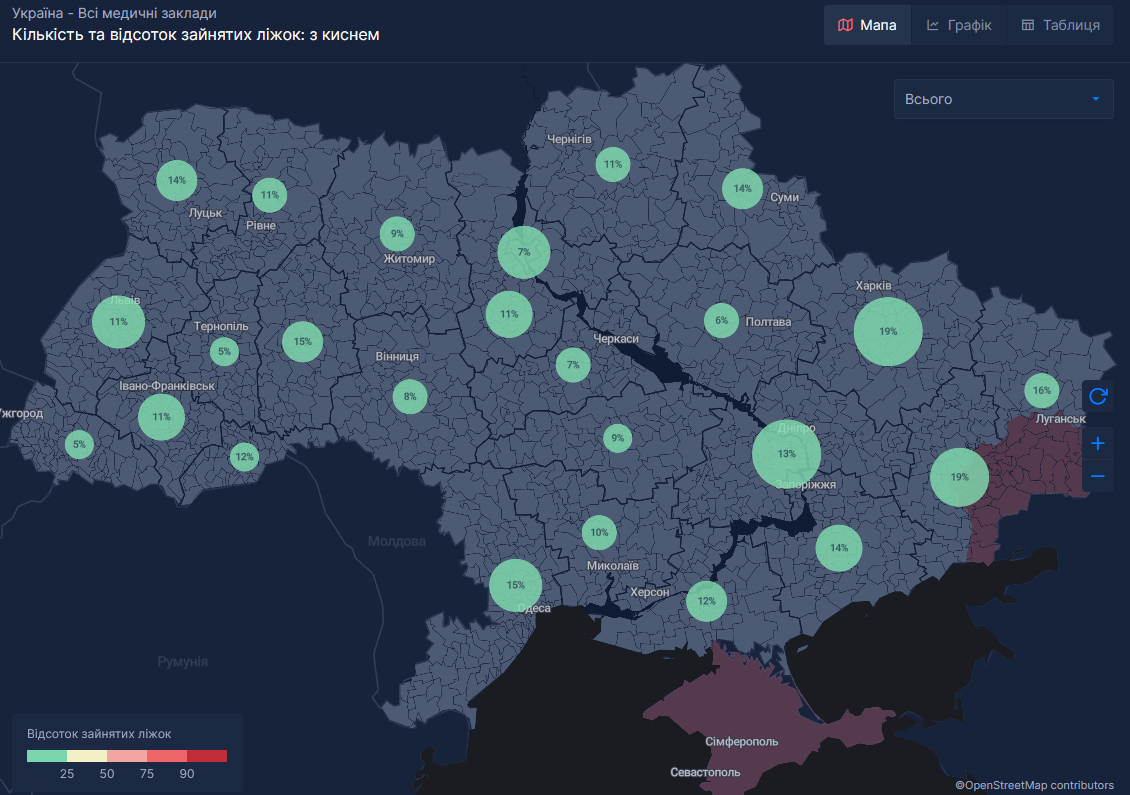
Task: Select the 11% bubble near Рівне
Action: click(x=270, y=195)
